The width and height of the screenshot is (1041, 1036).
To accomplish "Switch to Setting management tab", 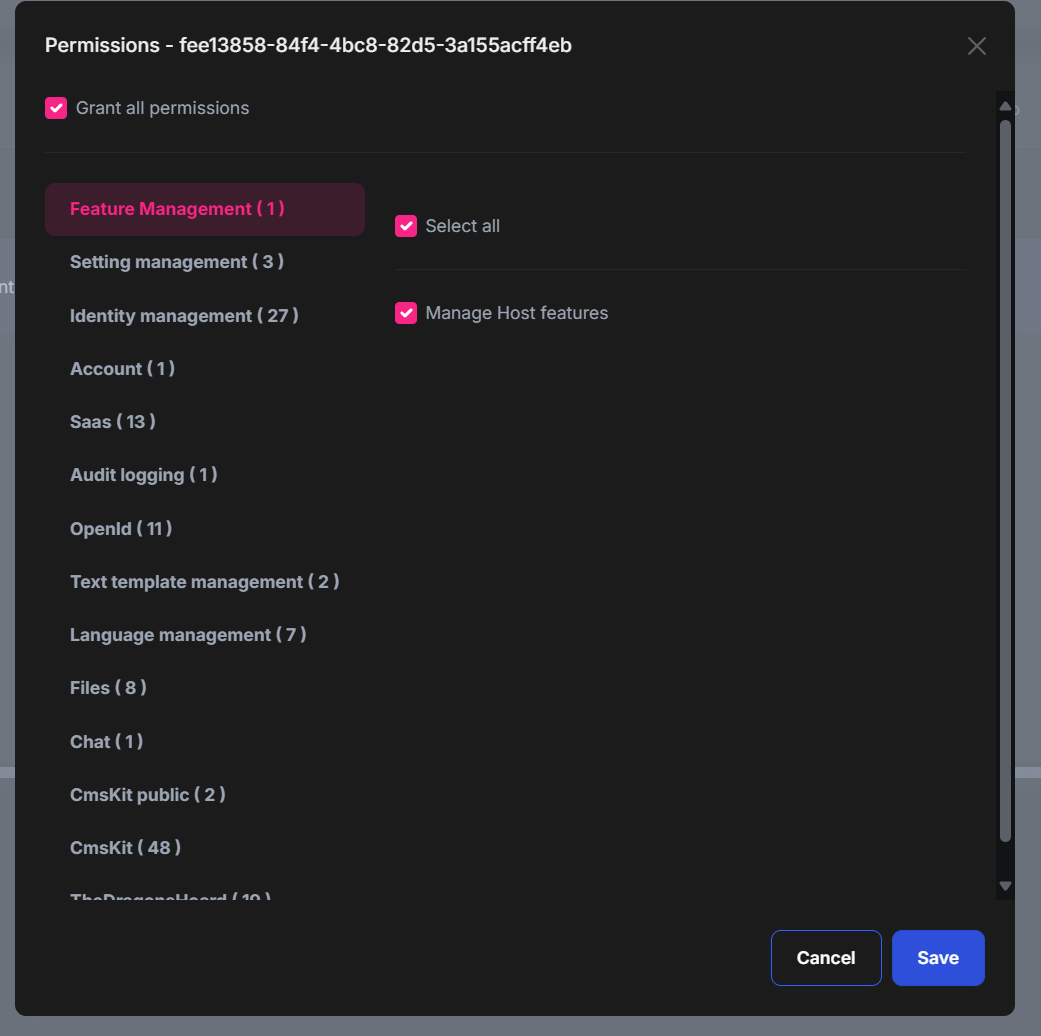I will (177, 262).
